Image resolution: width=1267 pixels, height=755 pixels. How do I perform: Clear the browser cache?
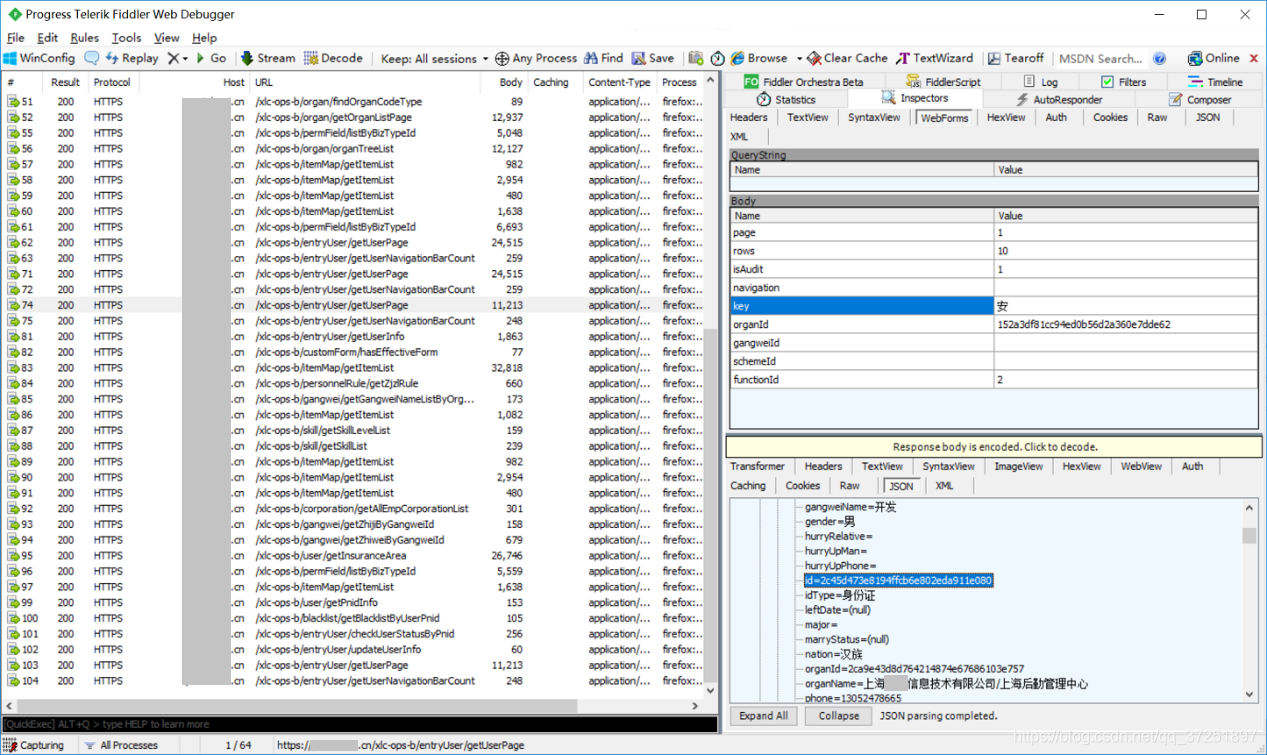coord(848,58)
